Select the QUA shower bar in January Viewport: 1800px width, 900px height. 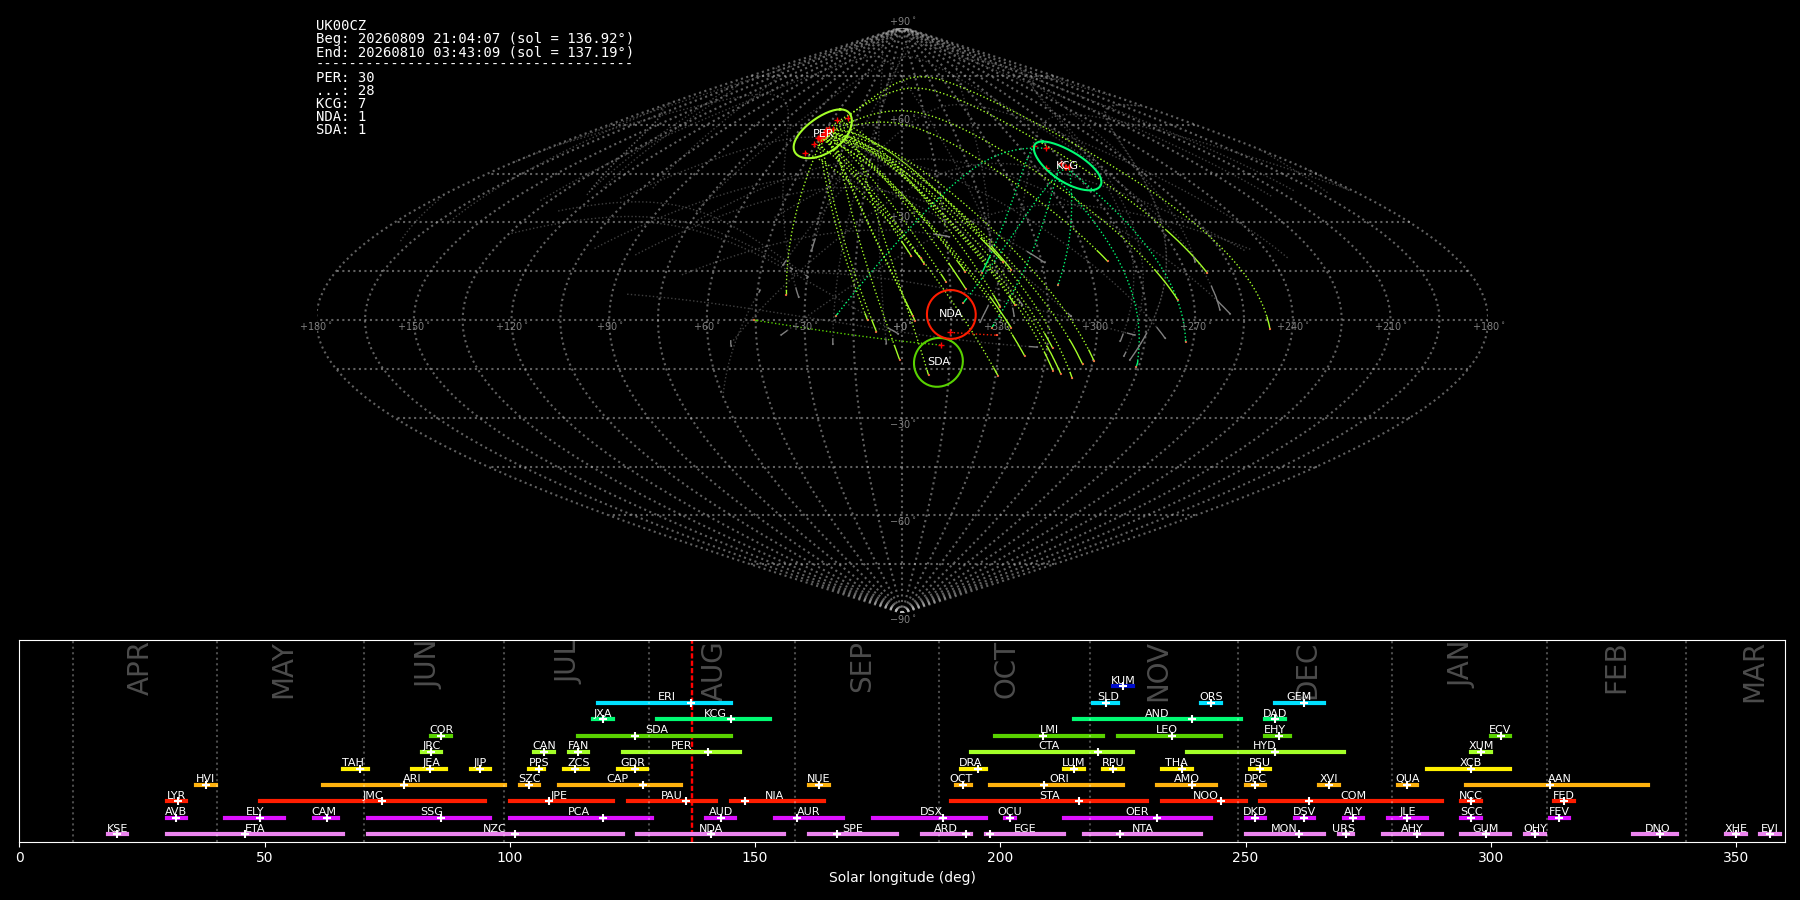(1407, 785)
